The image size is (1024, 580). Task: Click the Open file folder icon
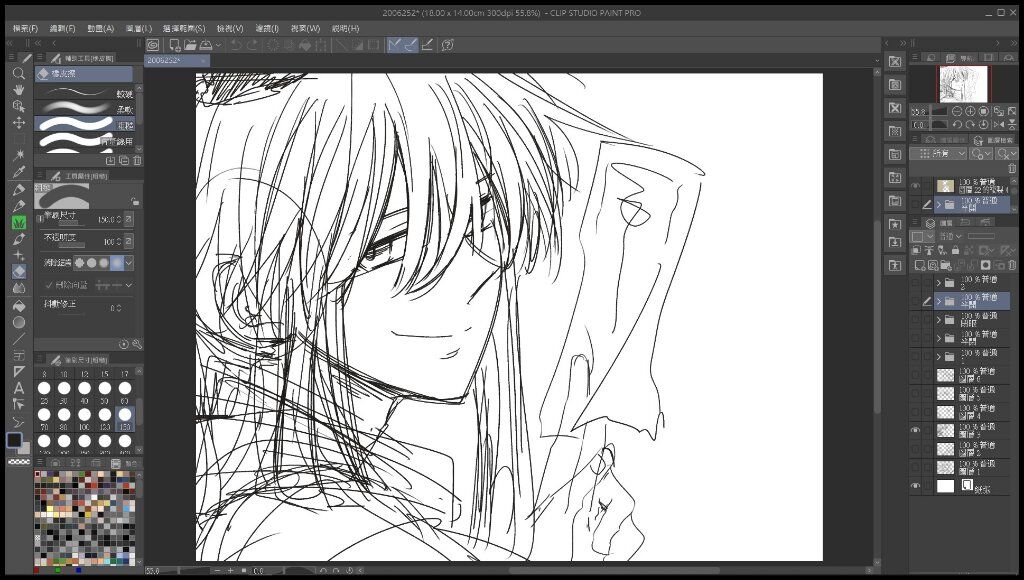click(190, 45)
